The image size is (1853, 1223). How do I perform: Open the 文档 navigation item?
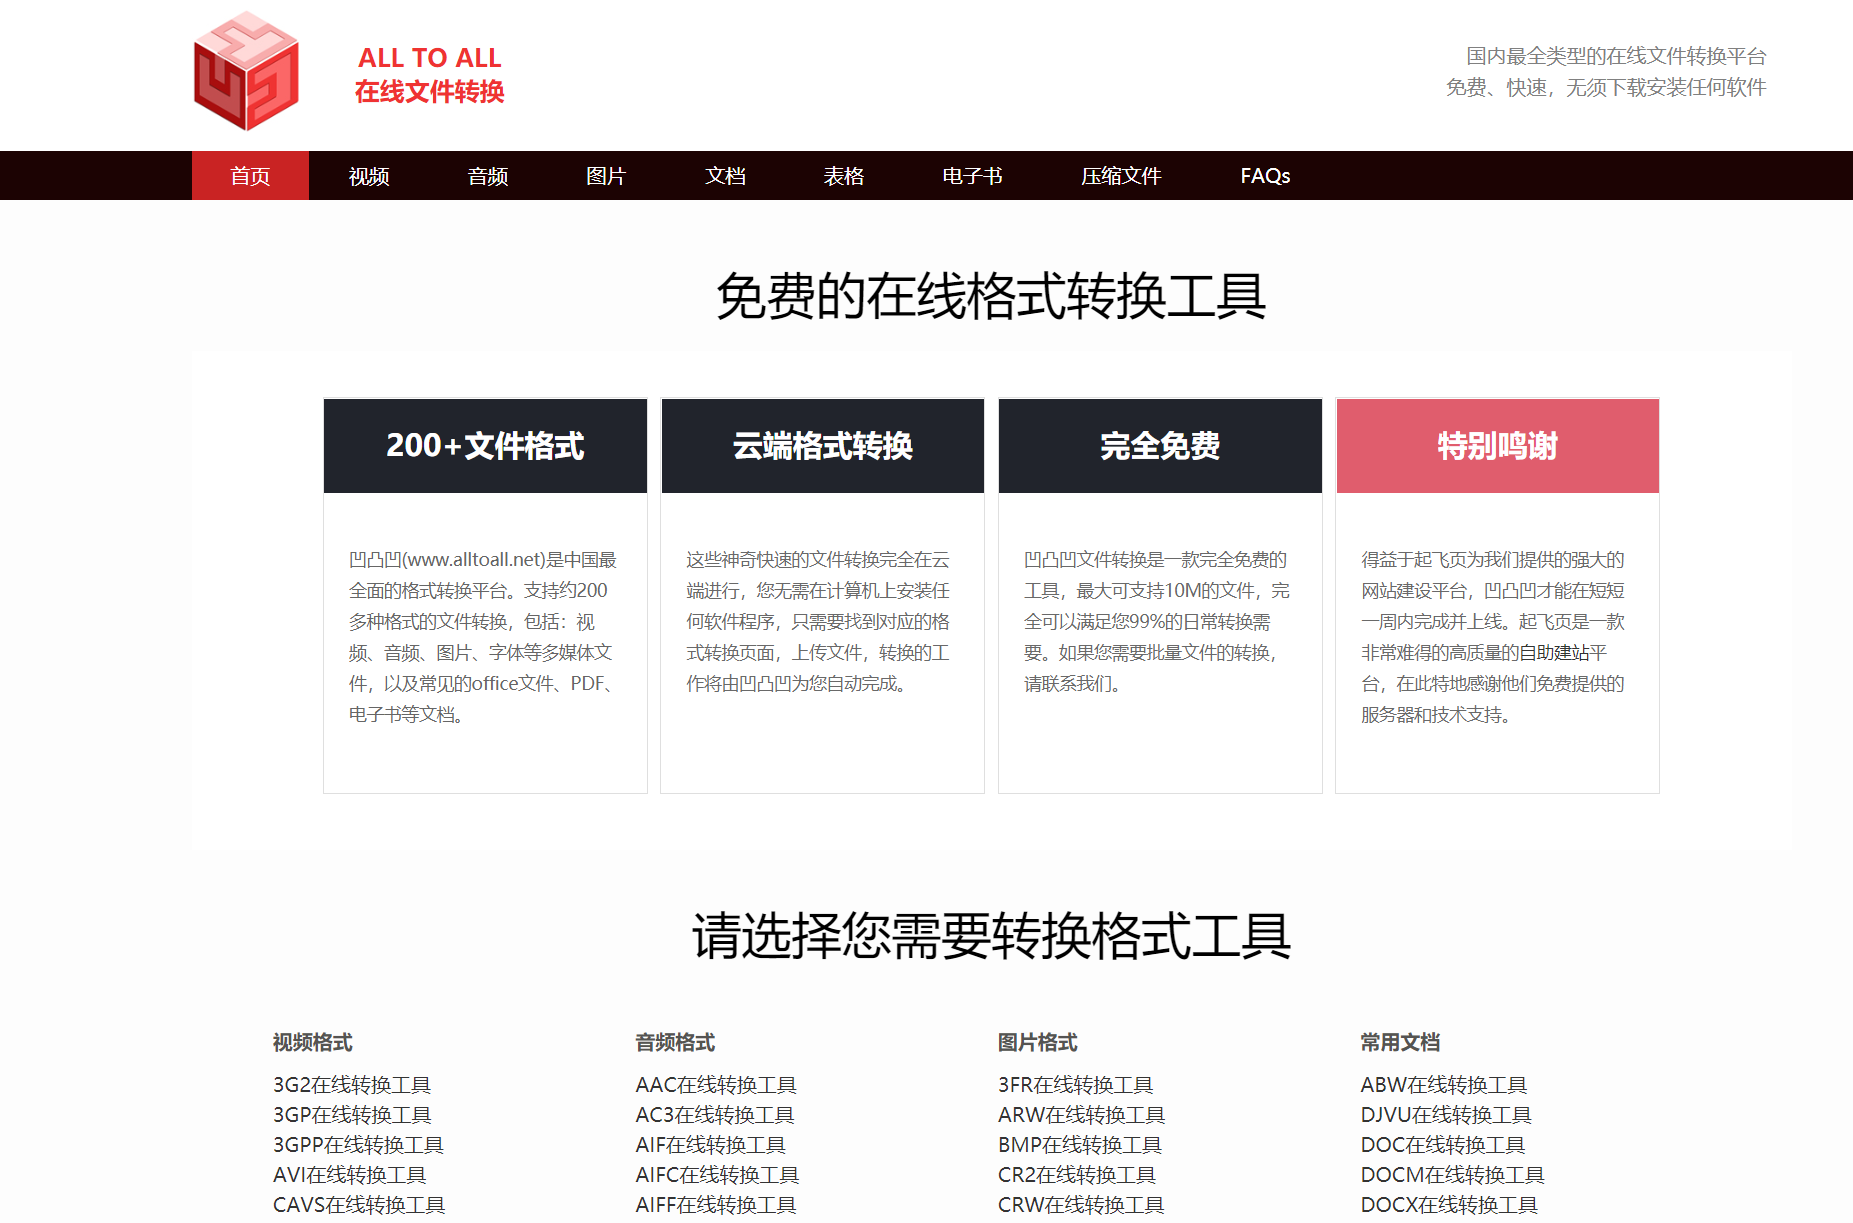[x=725, y=176]
